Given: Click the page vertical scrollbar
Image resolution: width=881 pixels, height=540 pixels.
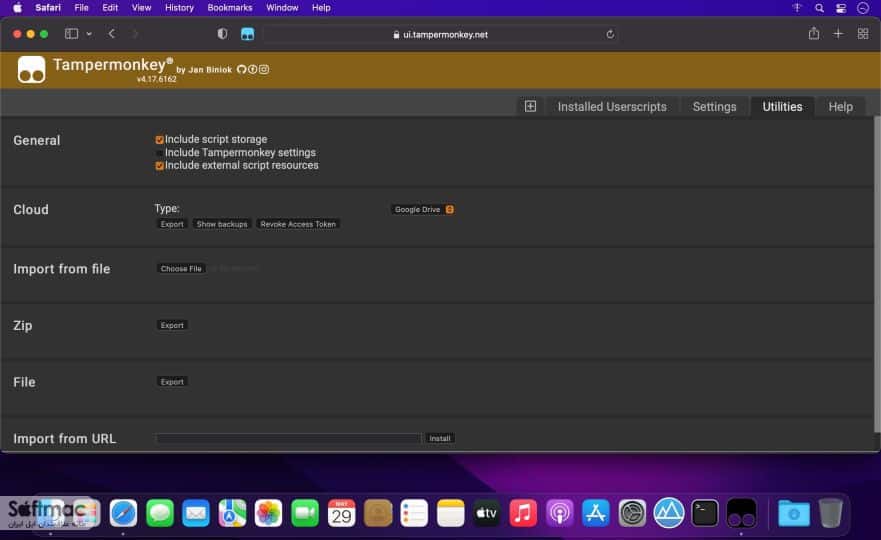Looking at the screenshot, I should (877, 274).
